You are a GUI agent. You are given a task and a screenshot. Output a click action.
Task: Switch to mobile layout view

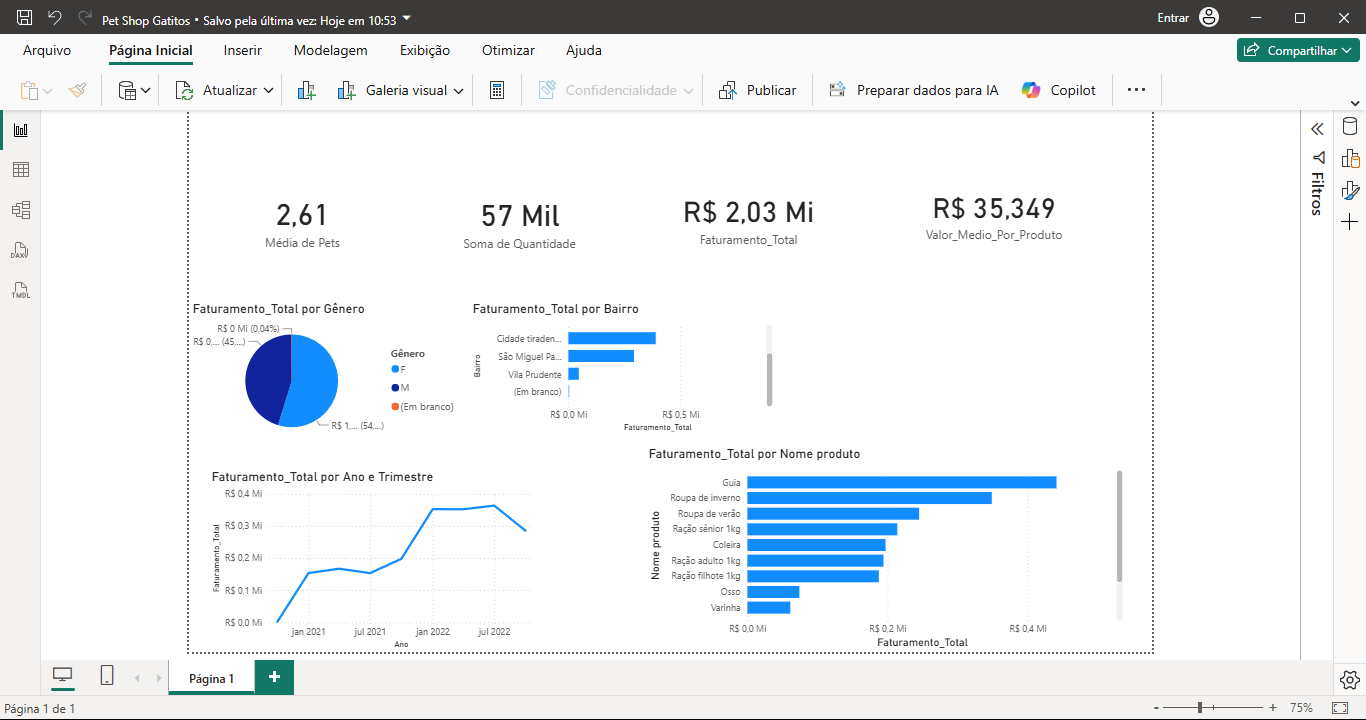[x=107, y=676]
